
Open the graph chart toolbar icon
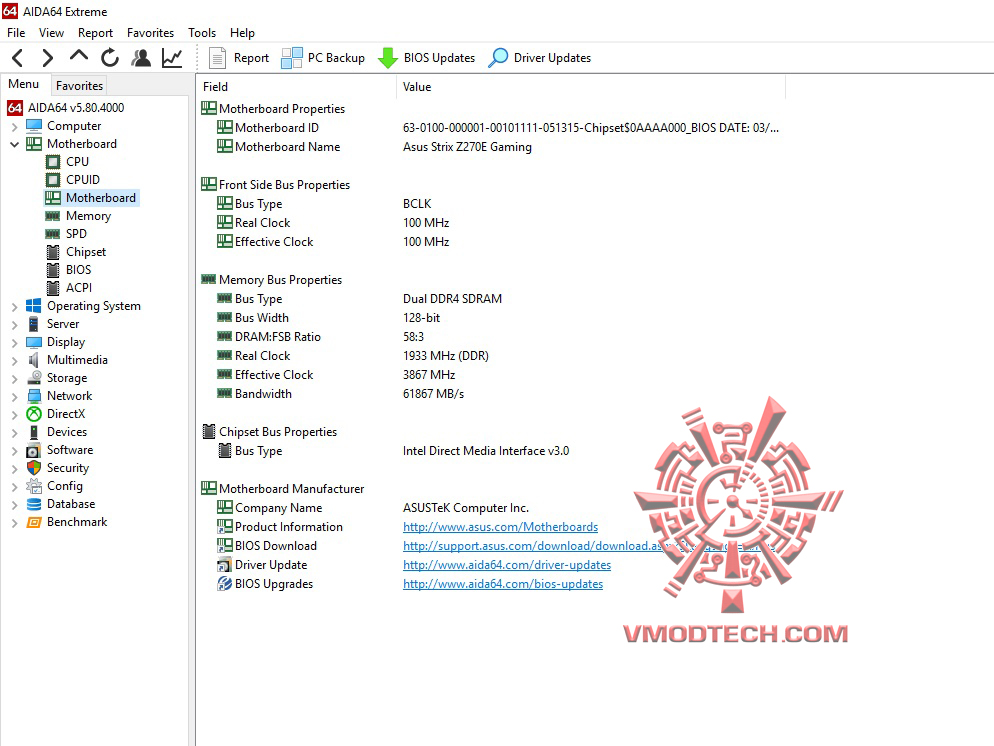pos(172,58)
